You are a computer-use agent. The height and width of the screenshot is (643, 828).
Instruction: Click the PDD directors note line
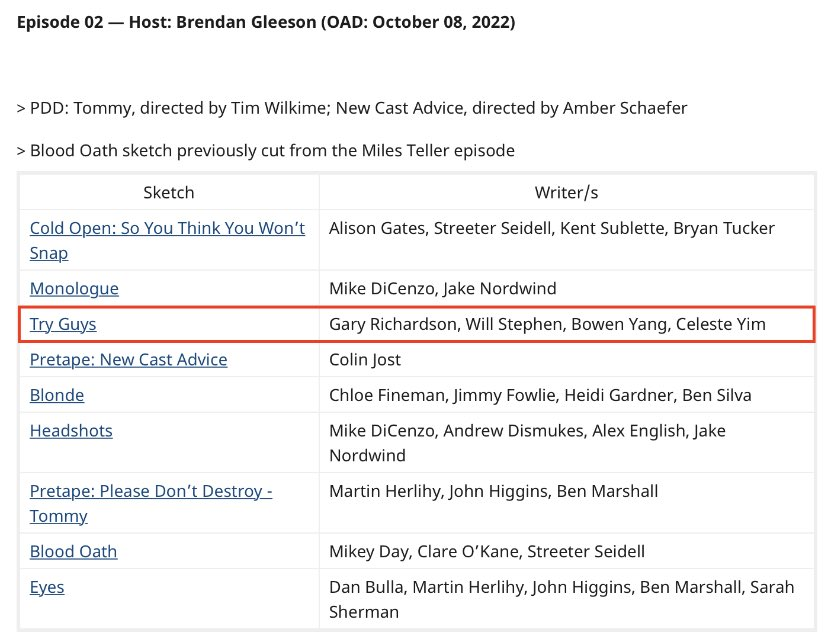(352, 108)
